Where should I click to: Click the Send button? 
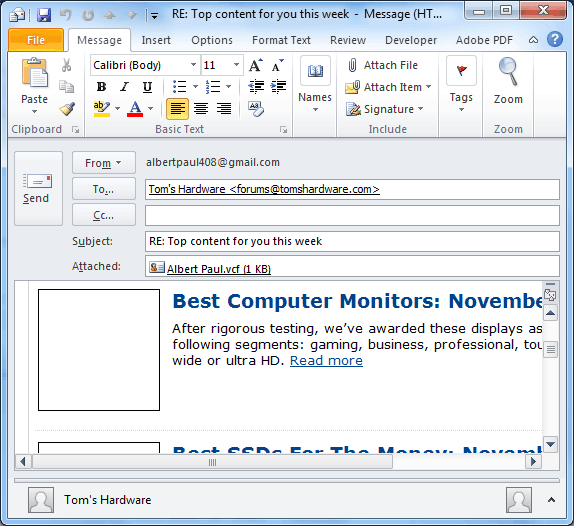[x=38, y=189]
